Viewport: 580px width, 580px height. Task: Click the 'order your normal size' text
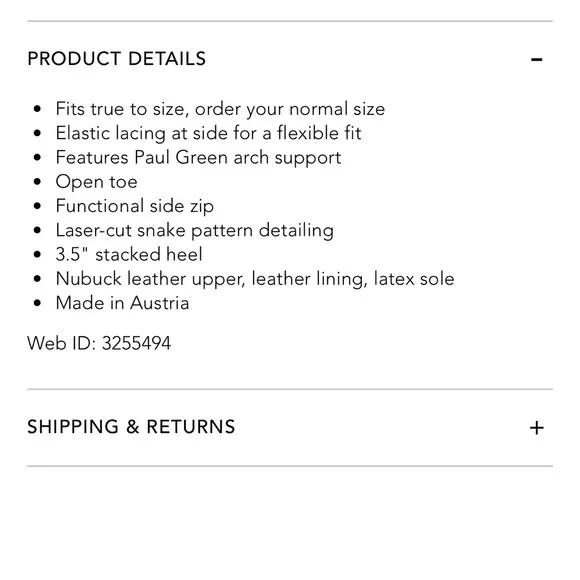point(290,109)
